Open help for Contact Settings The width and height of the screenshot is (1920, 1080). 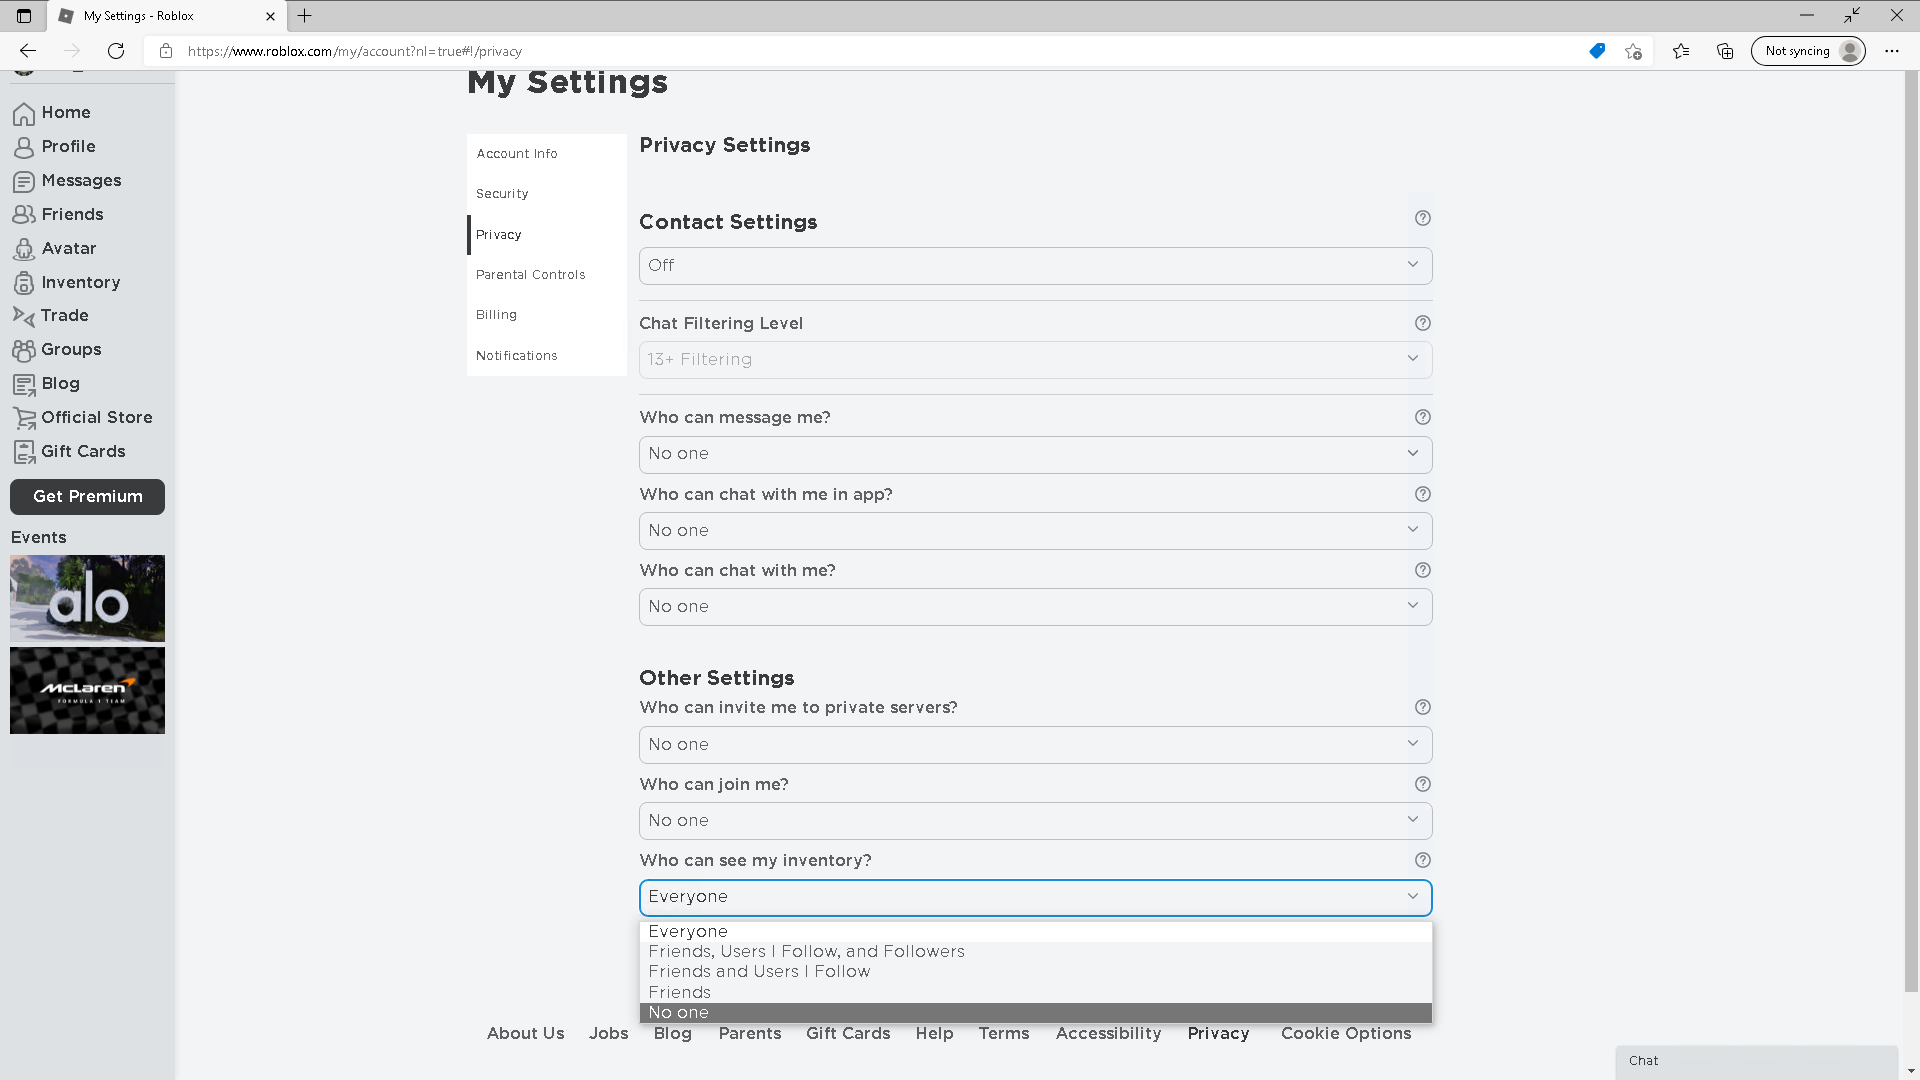click(x=1423, y=218)
